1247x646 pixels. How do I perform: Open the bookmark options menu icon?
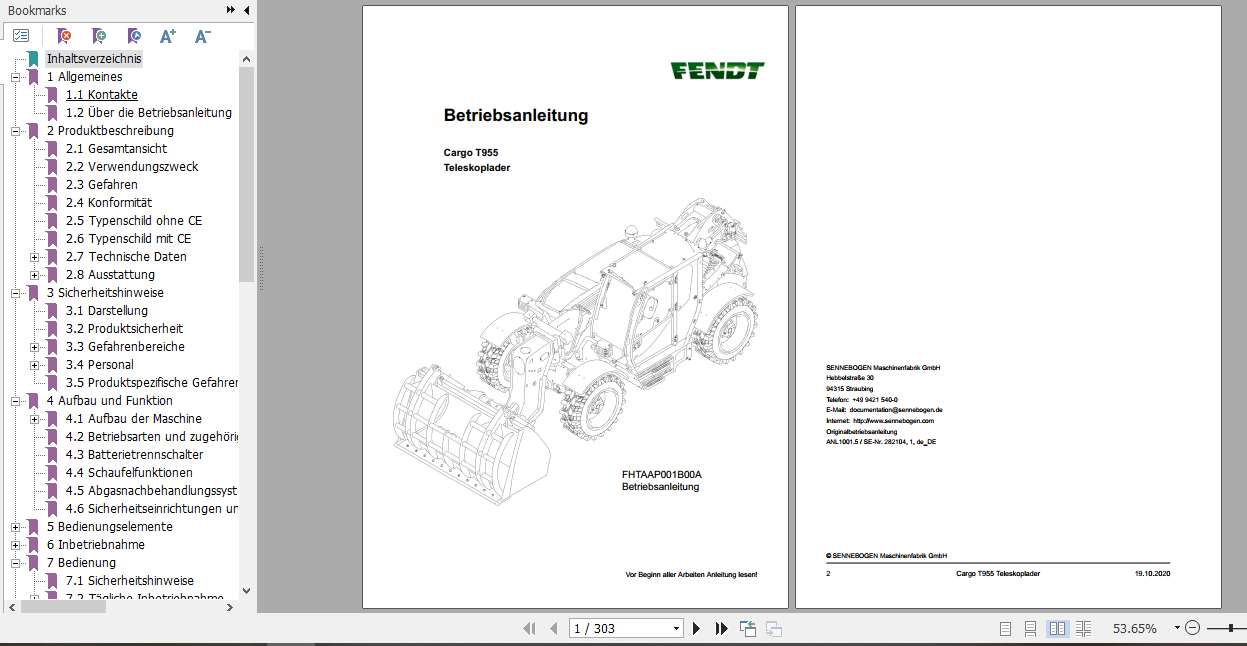21,35
